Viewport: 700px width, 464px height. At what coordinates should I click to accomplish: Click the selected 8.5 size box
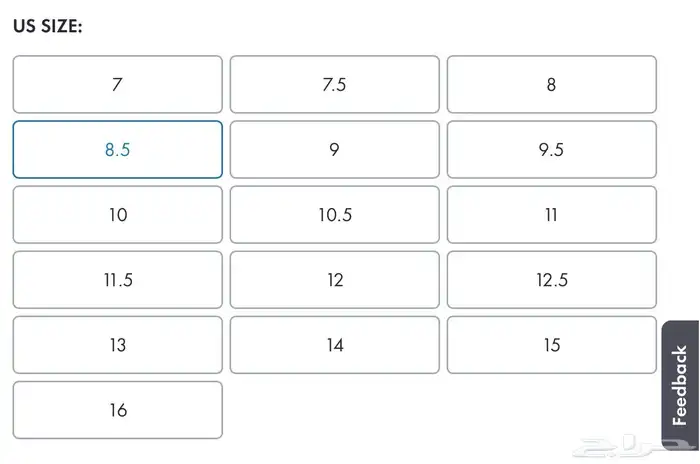(x=117, y=149)
